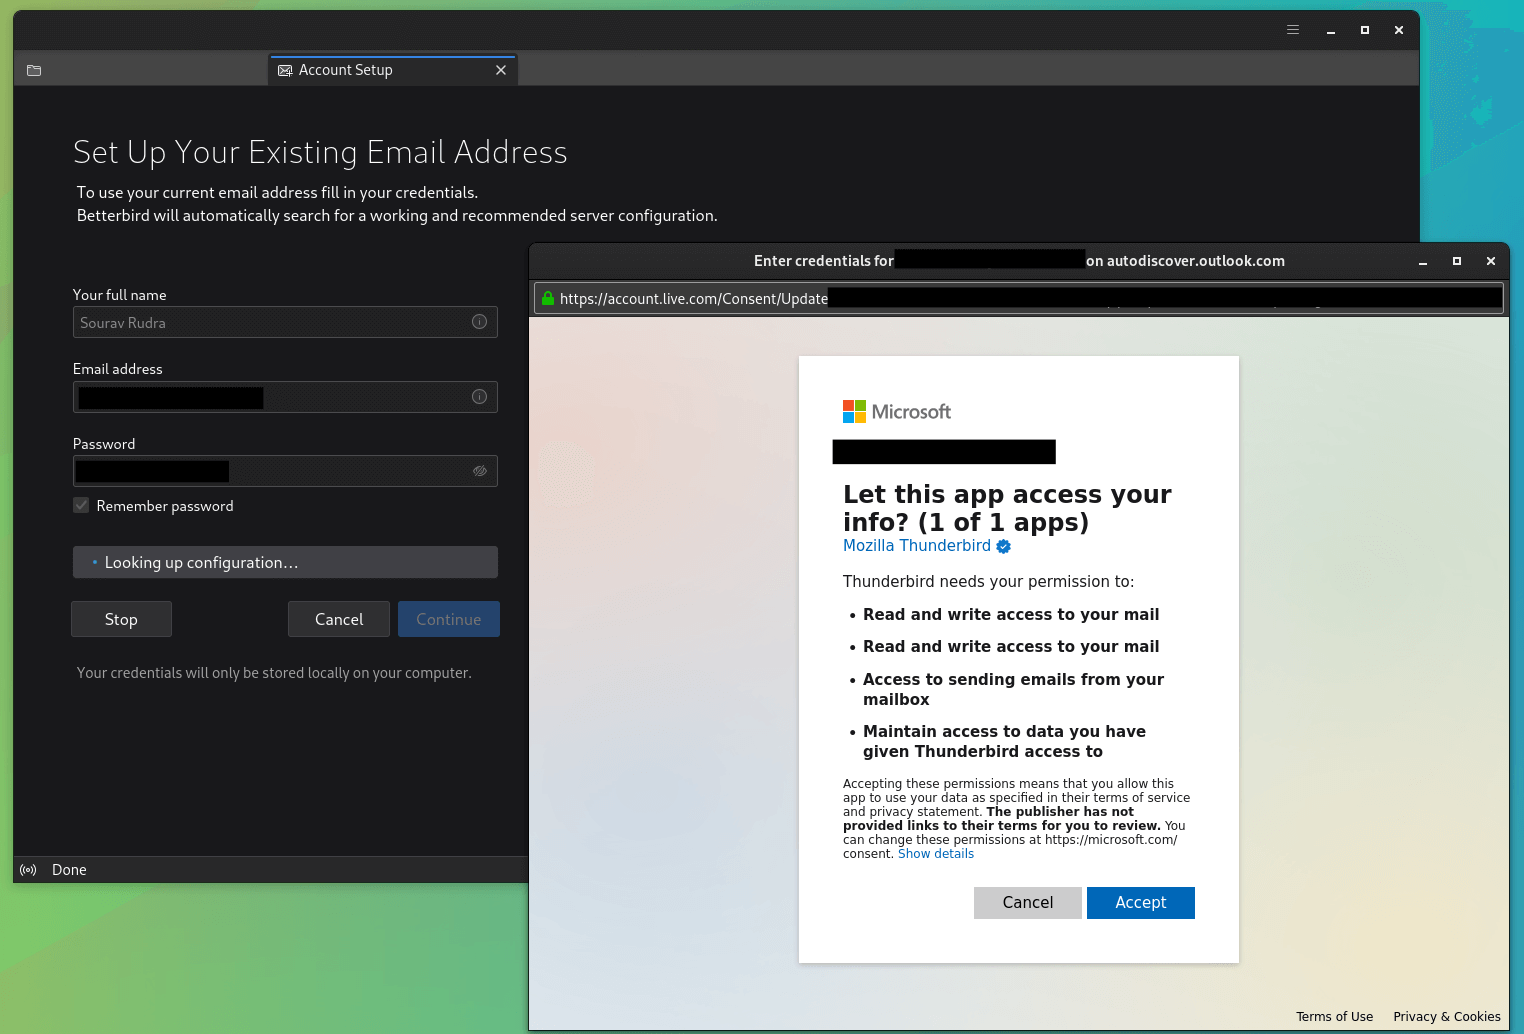Toggle password visibility eye icon

click(x=479, y=471)
